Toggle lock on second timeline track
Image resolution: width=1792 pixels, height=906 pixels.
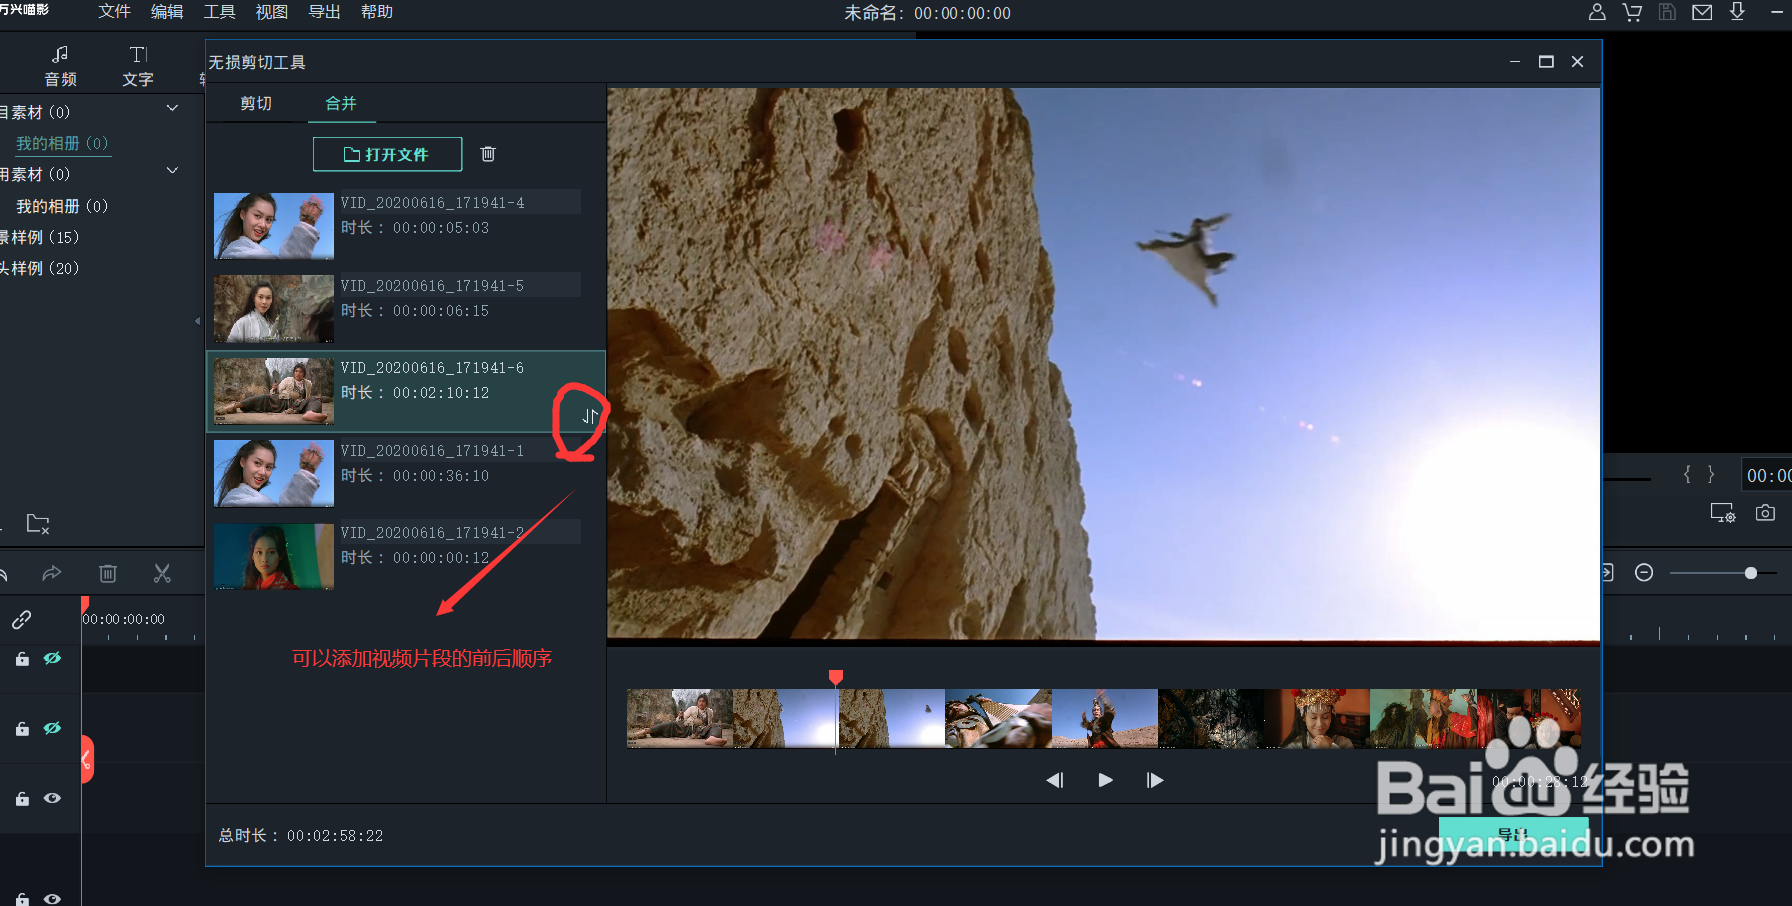point(22,729)
